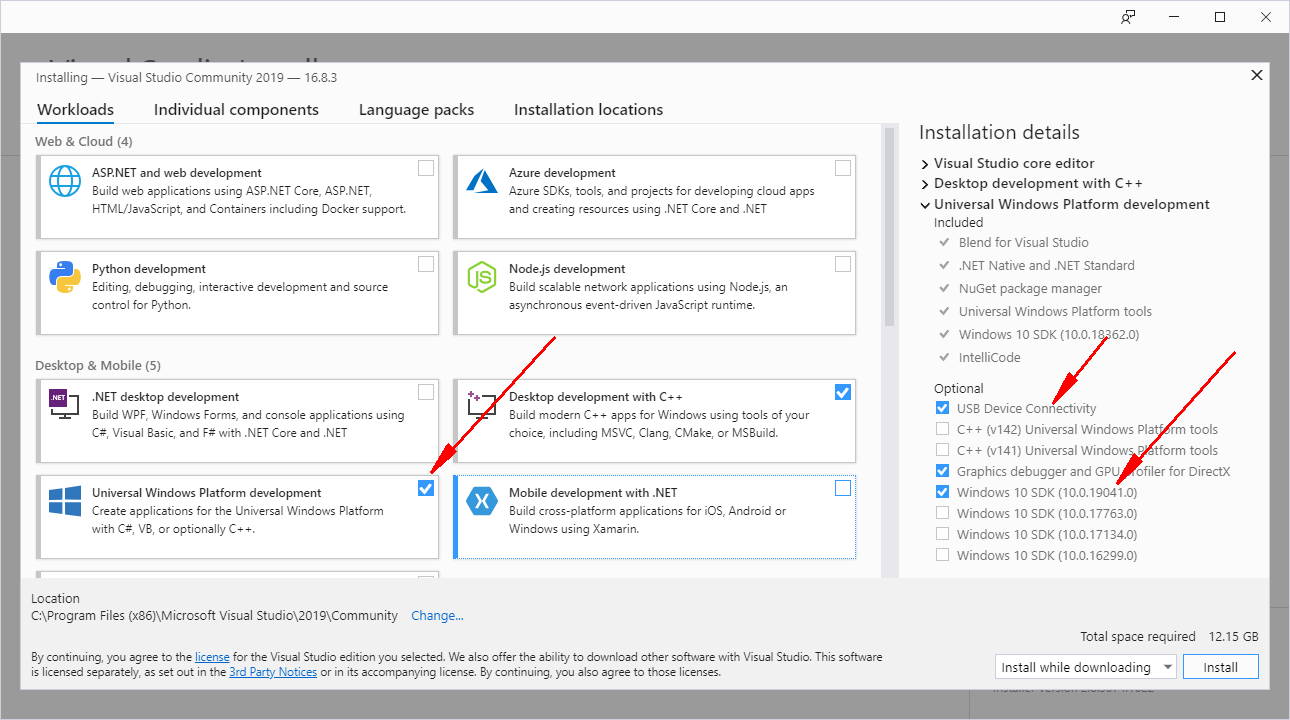Click the Blend for Visual Studio item
The width and height of the screenshot is (1290, 720).
(x=1024, y=242)
